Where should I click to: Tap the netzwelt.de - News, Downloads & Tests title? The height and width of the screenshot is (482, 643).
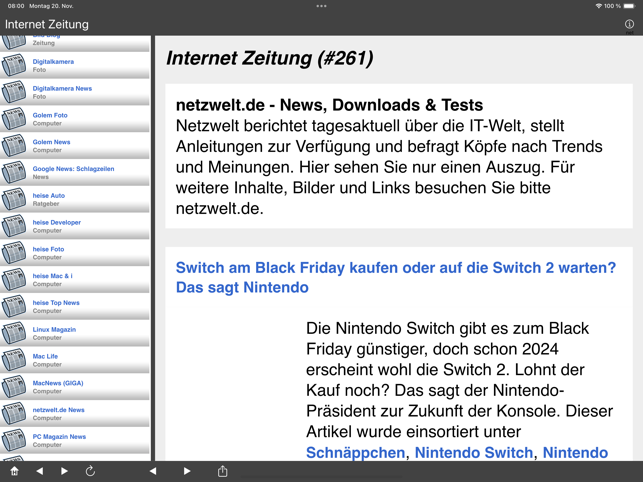pyautogui.click(x=329, y=105)
